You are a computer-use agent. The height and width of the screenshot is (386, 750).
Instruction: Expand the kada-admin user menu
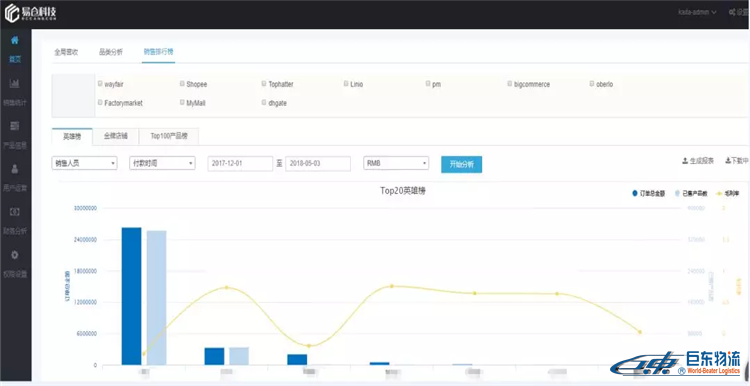697,11
